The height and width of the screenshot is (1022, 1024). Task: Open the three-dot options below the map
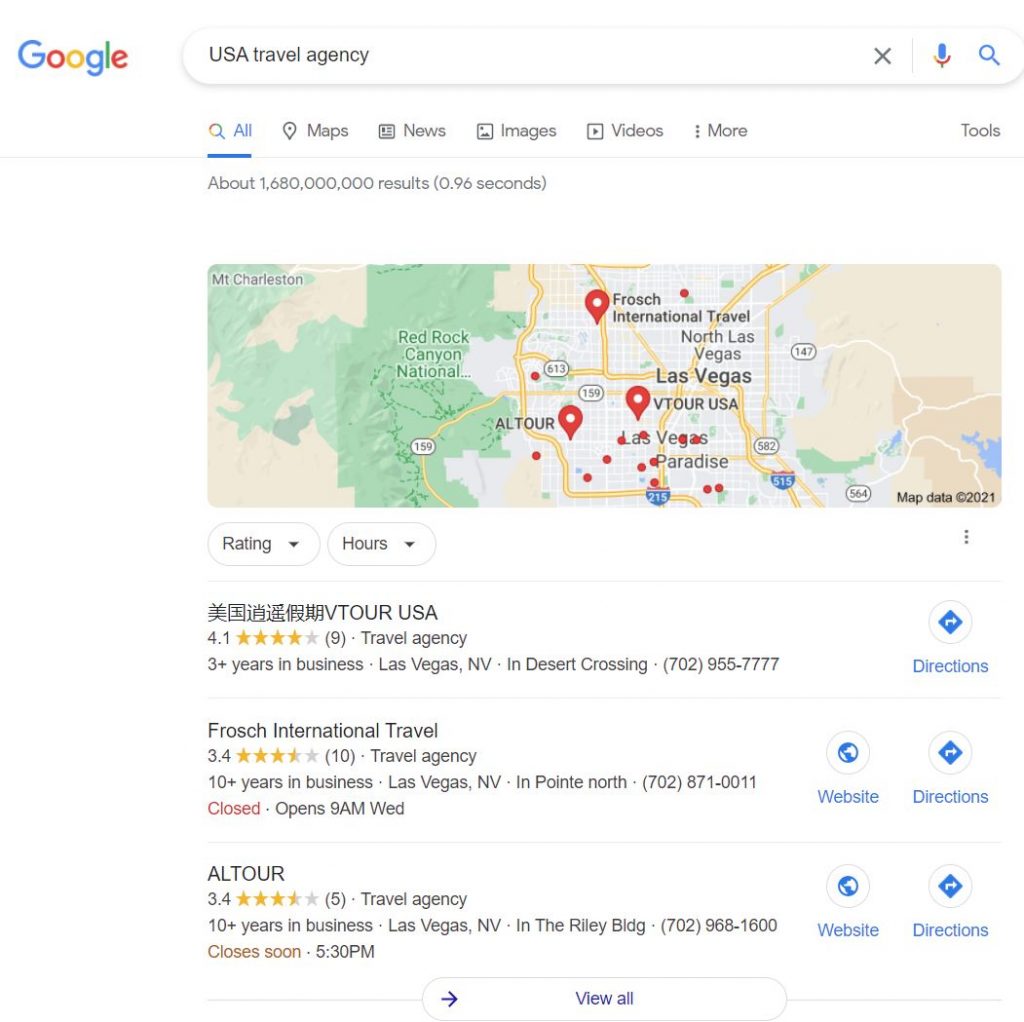click(x=966, y=537)
